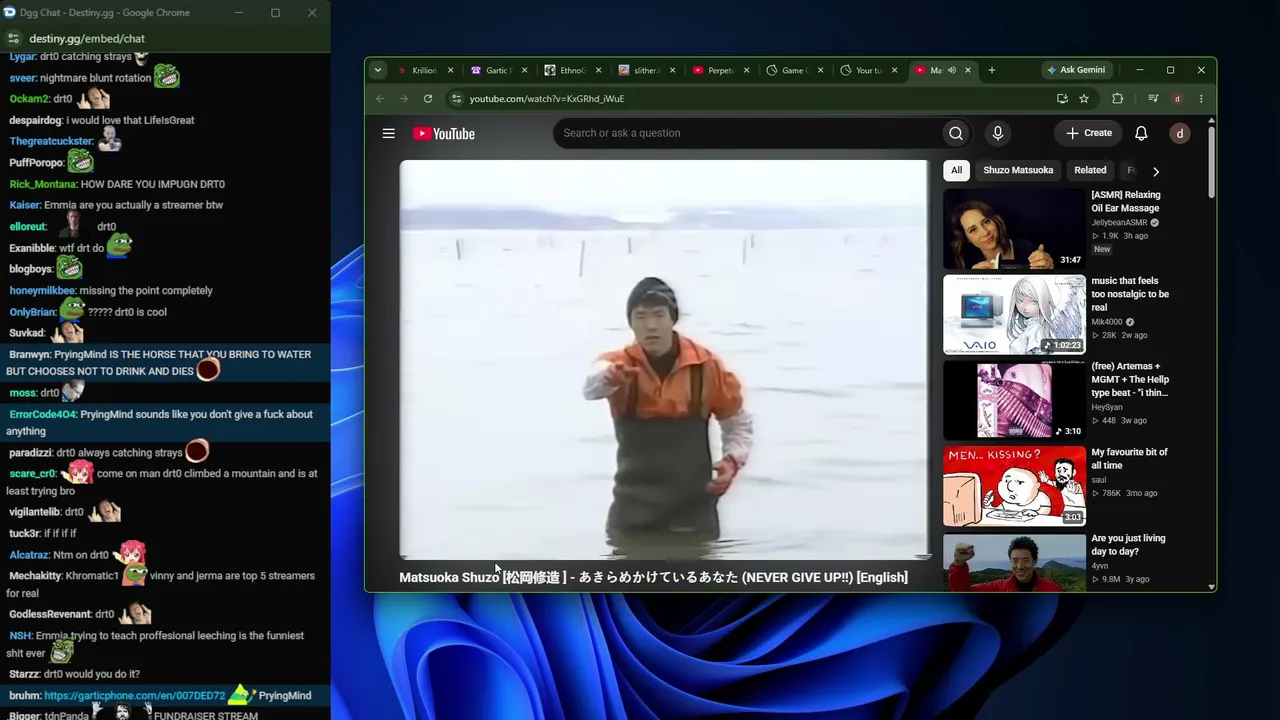Close the slither tab
1280x720 pixels.
coord(673,70)
